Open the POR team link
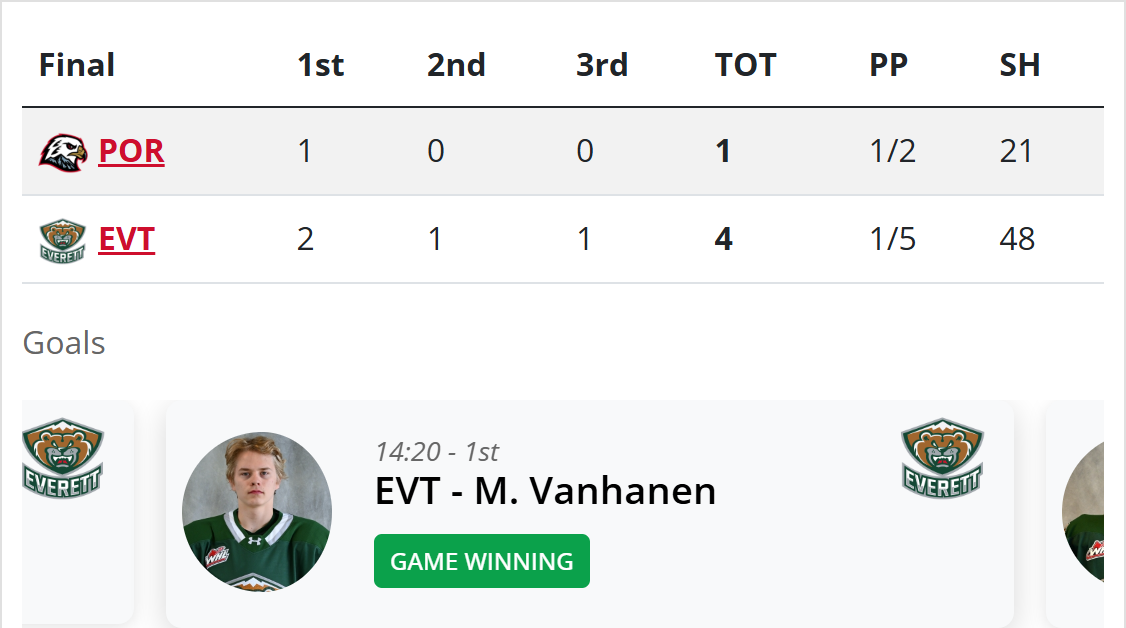 (131, 151)
